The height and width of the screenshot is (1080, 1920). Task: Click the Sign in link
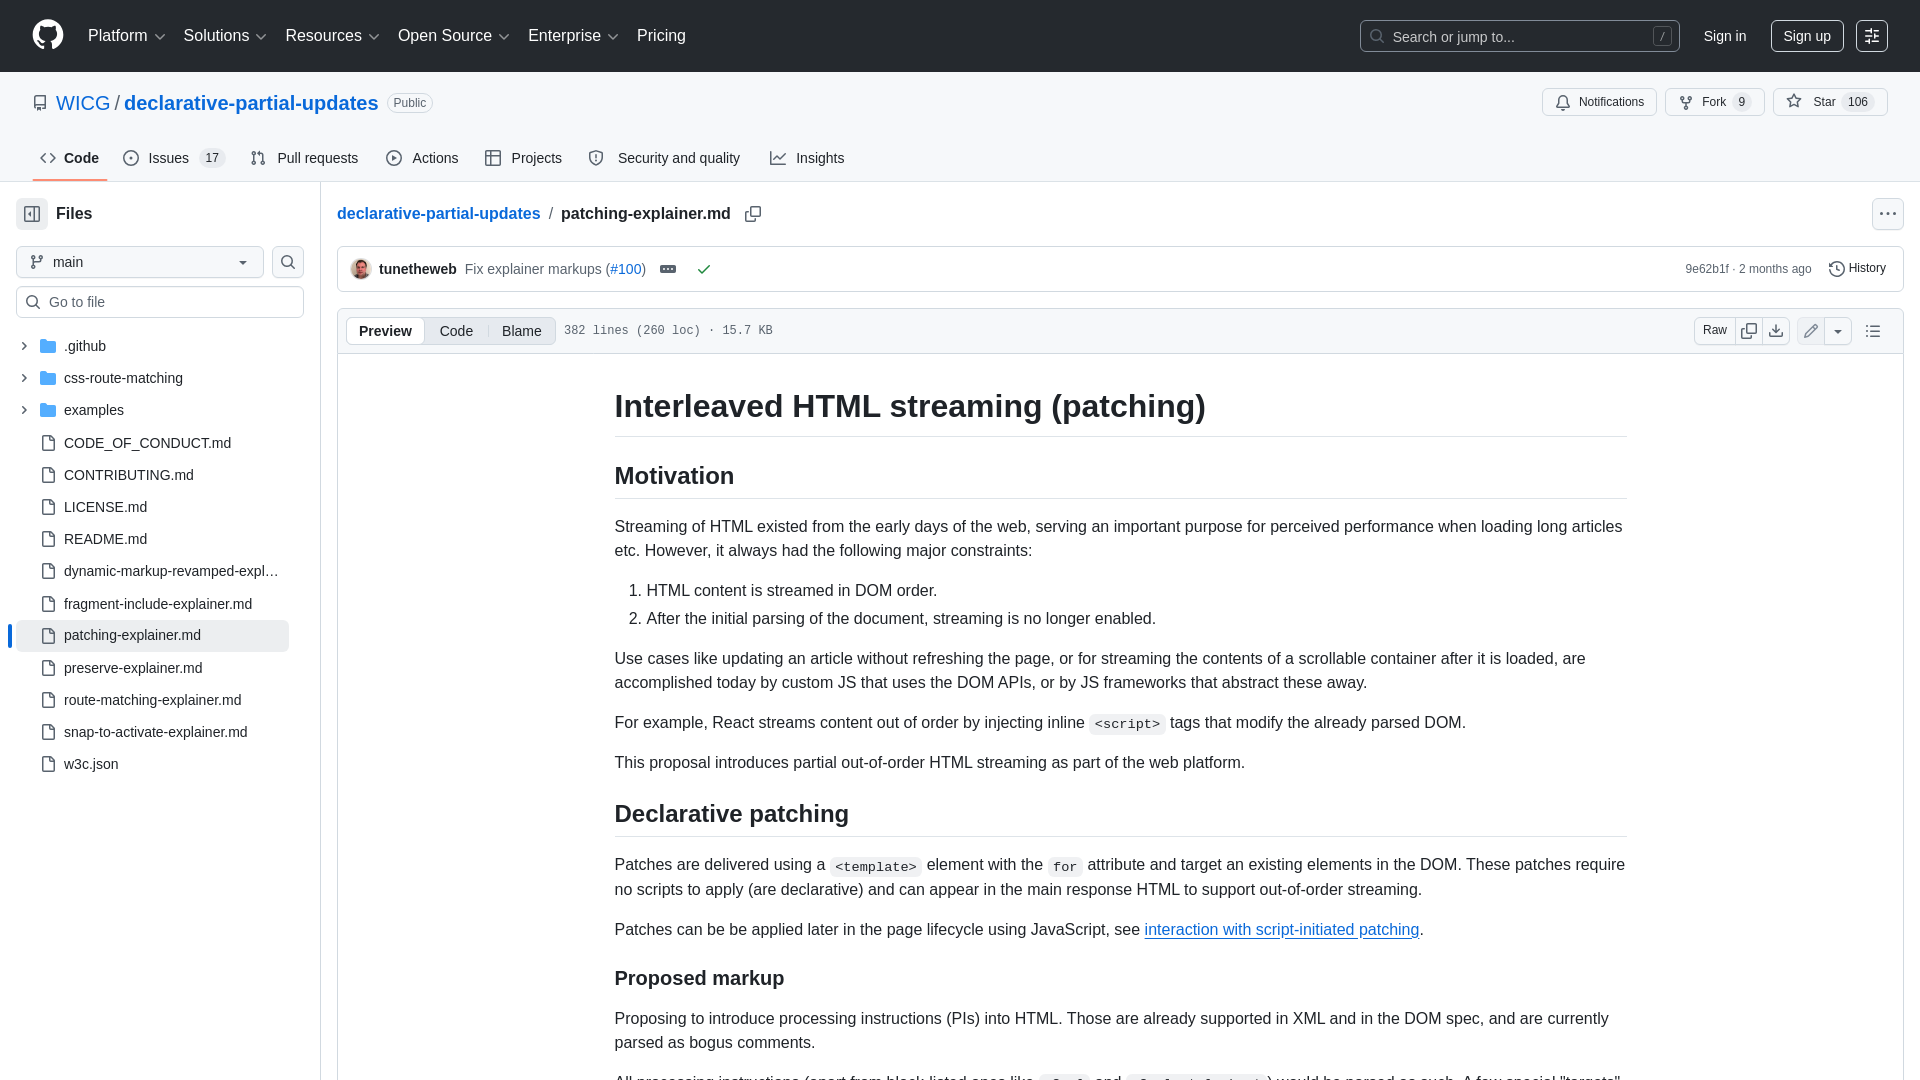tap(1725, 36)
